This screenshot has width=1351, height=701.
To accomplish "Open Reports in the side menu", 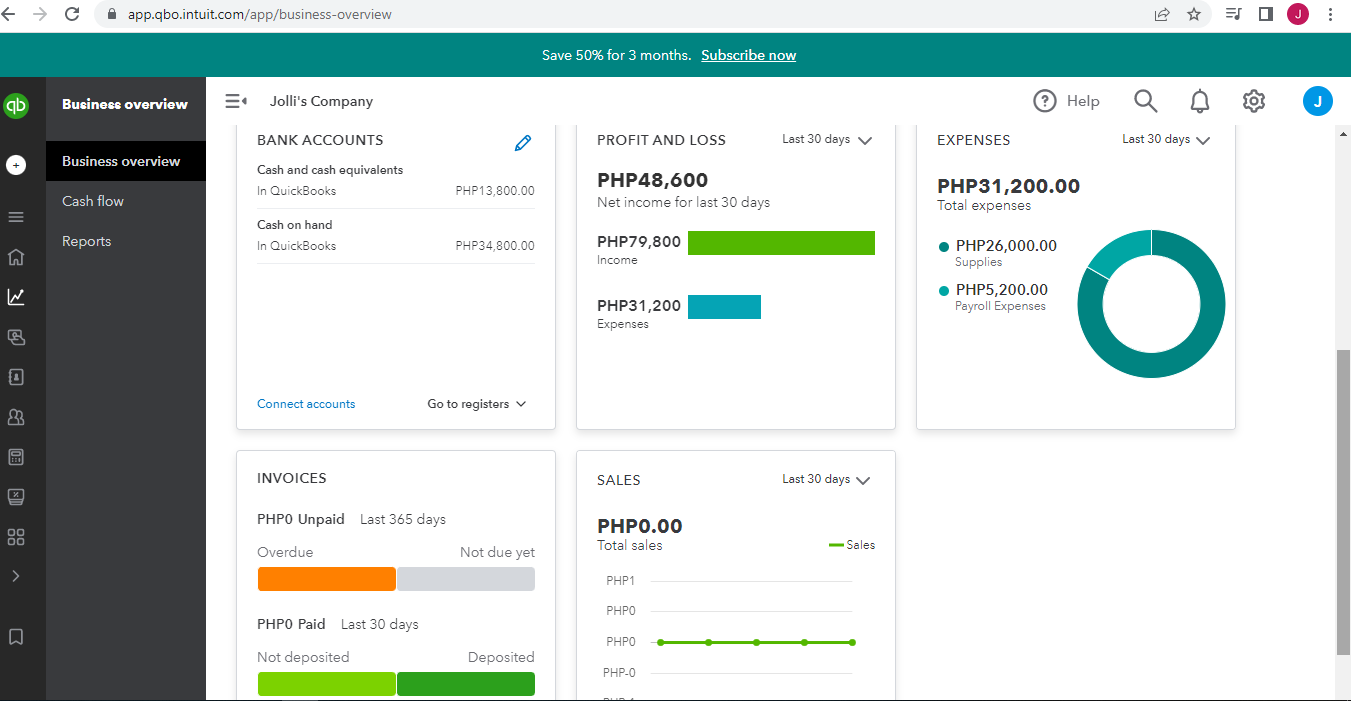I will click(87, 241).
